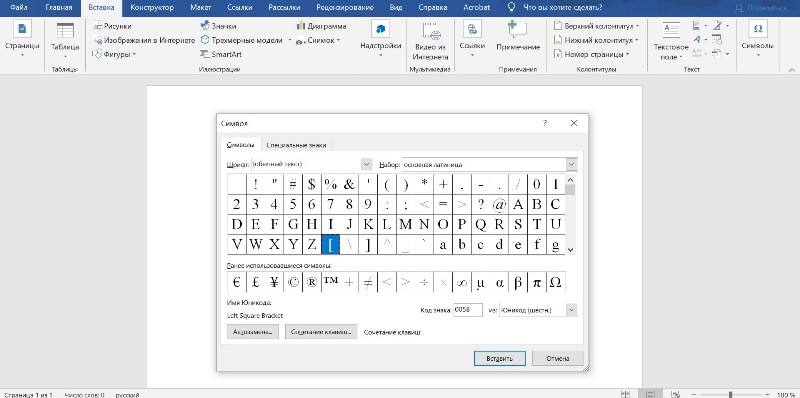Pick the pi π recent symbol

coord(537,282)
